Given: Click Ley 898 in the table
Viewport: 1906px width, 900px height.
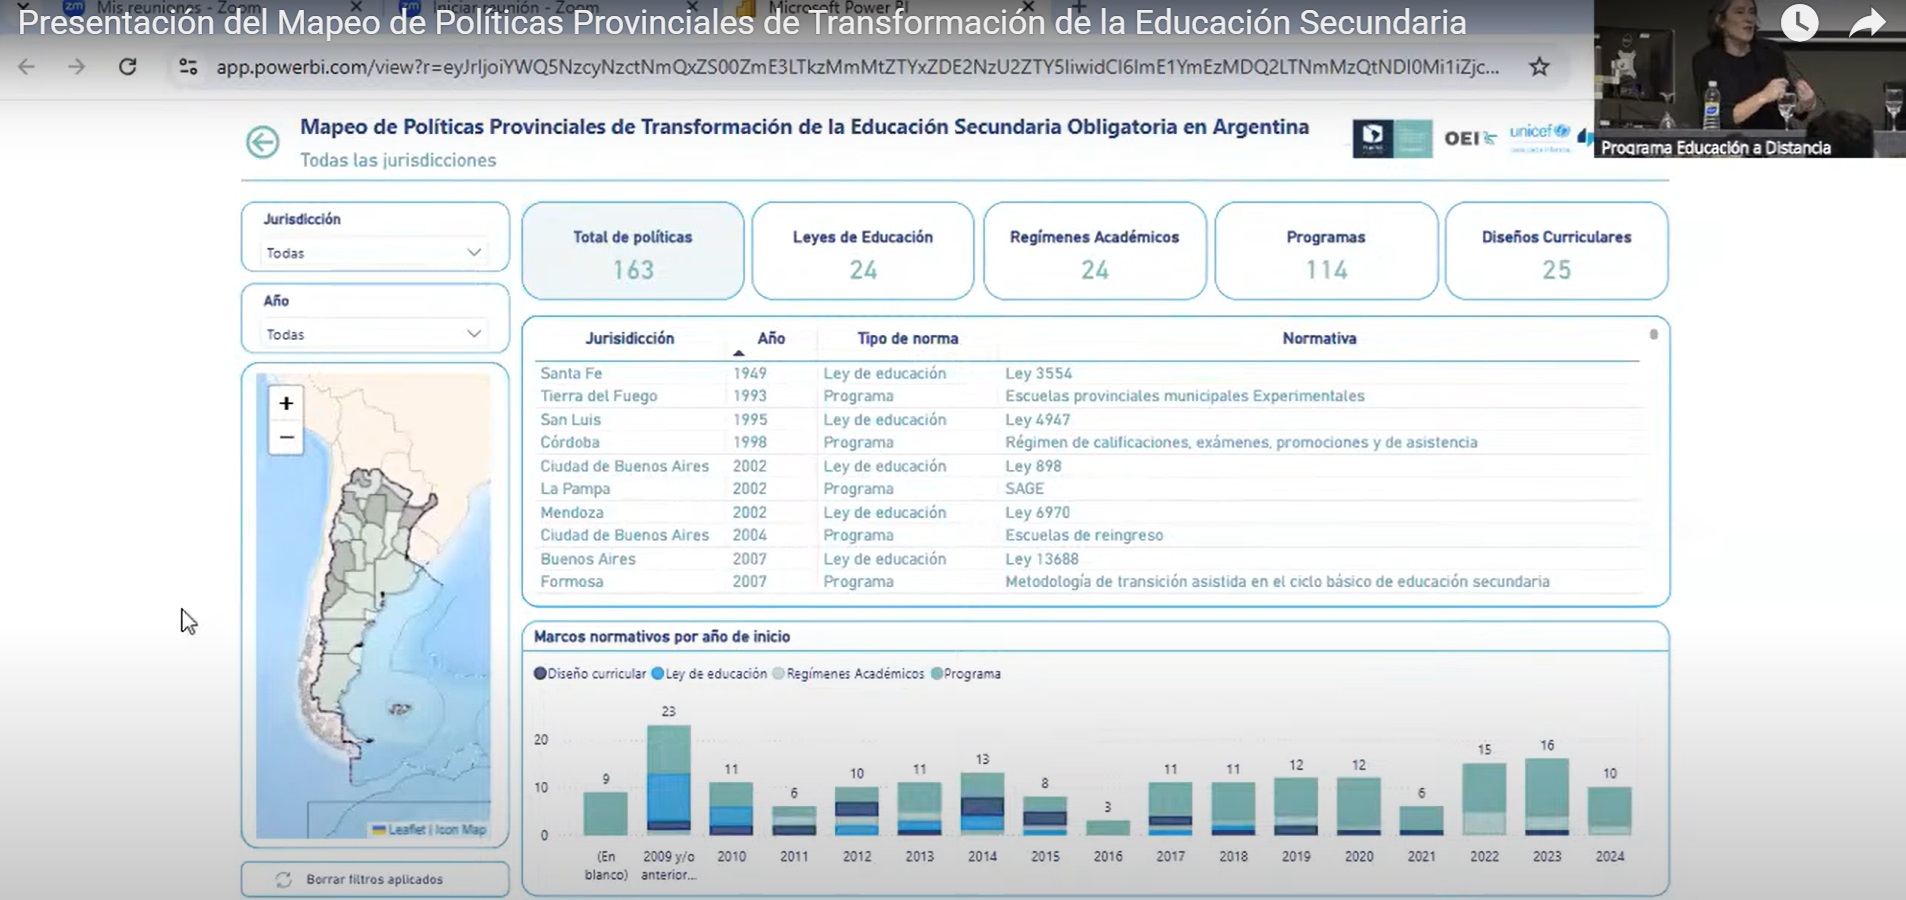Looking at the screenshot, I should click(x=1033, y=466).
